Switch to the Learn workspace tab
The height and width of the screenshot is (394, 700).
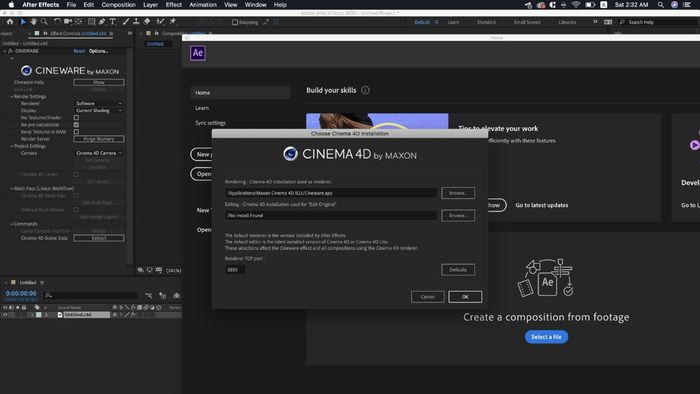point(453,22)
